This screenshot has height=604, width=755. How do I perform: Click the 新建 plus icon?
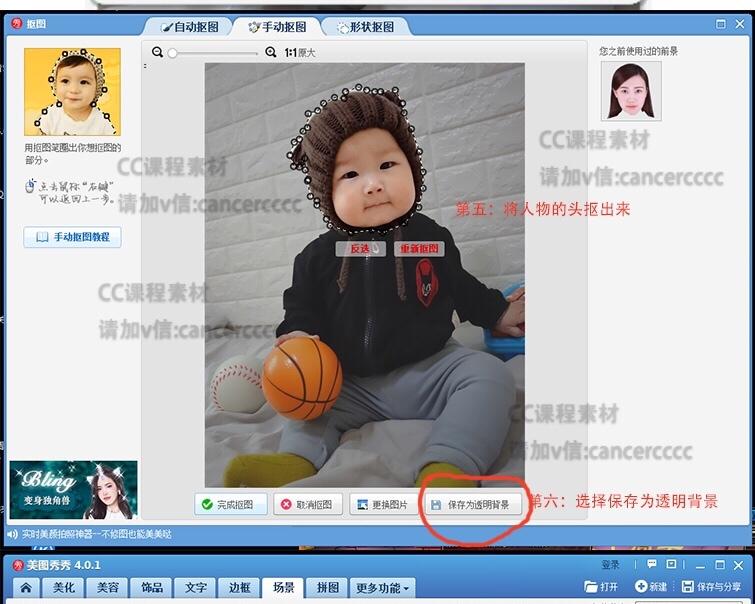pyautogui.click(x=641, y=586)
